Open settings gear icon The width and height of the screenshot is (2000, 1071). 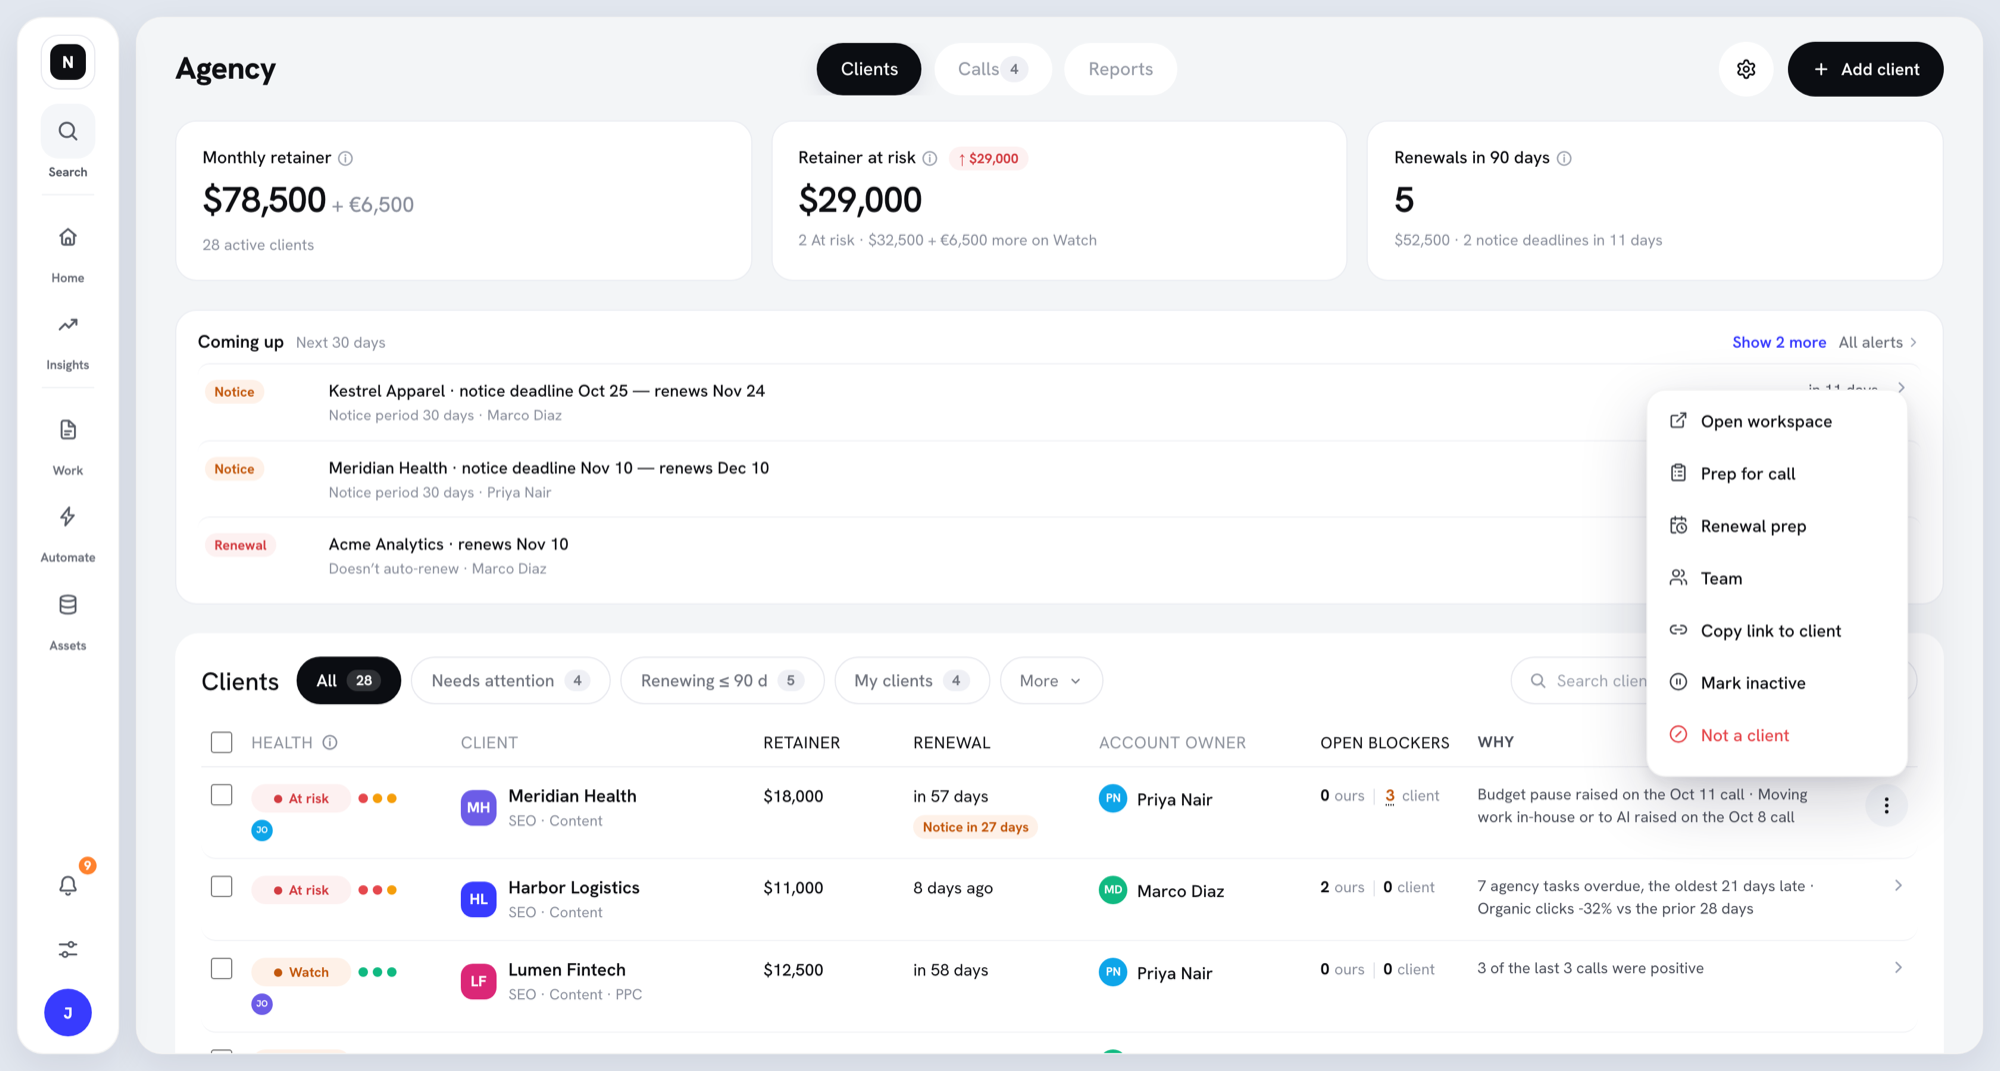point(1746,69)
